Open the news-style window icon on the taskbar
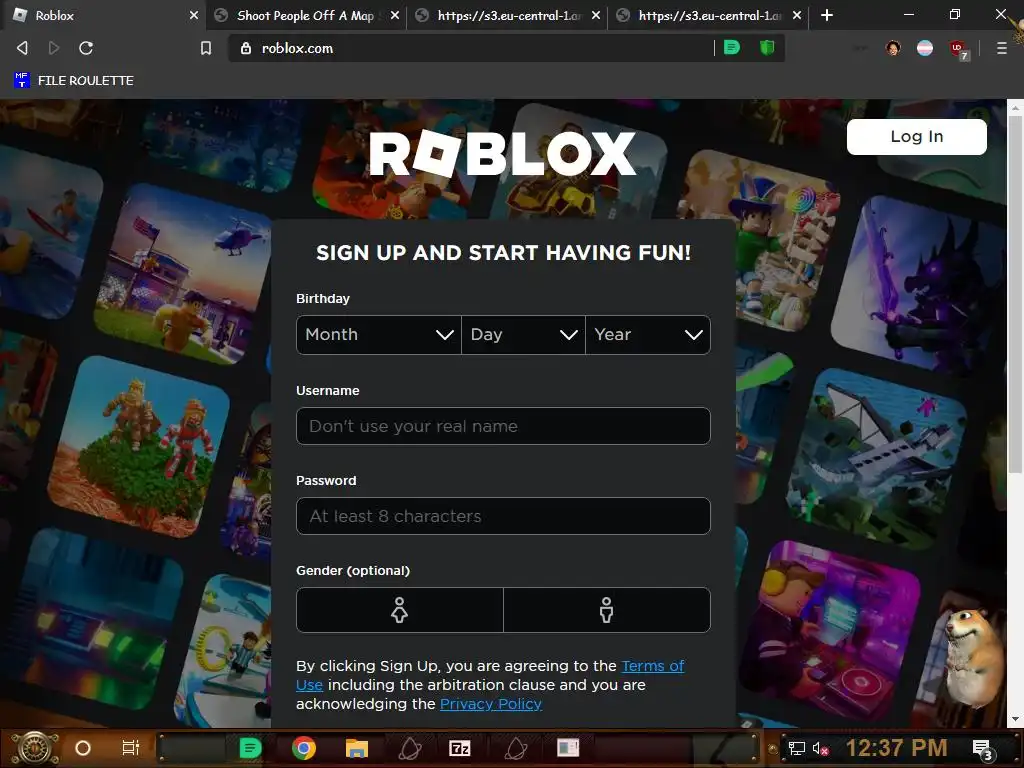1024x768 pixels. (568, 748)
